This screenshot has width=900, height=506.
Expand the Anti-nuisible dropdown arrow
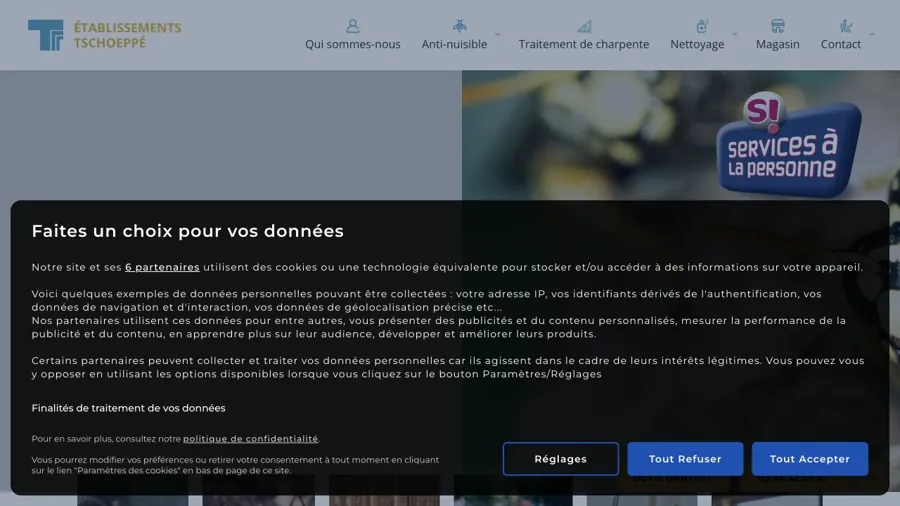click(498, 34)
